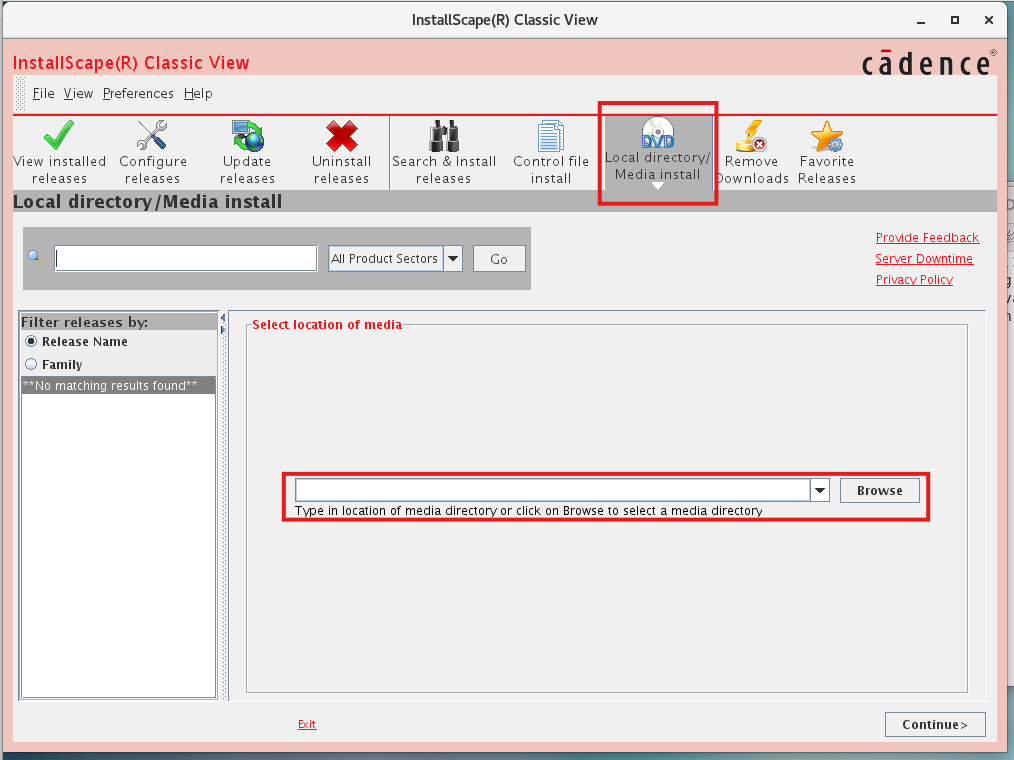
Task: Open the Preferences menu
Action: [x=138, y=94]
